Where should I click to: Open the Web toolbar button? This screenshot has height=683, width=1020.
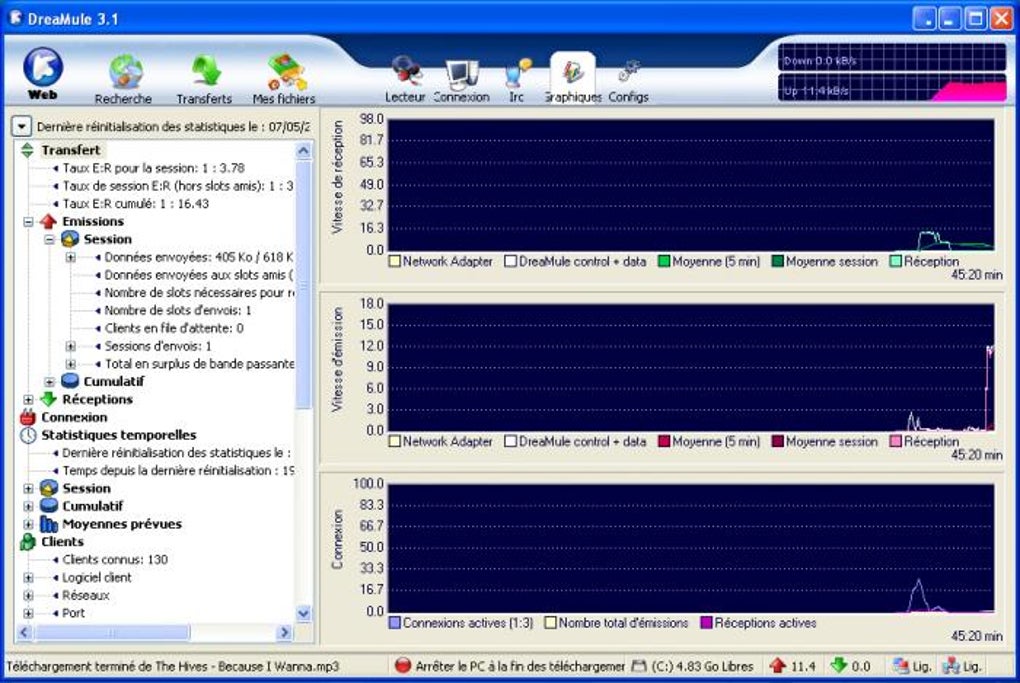43,74
